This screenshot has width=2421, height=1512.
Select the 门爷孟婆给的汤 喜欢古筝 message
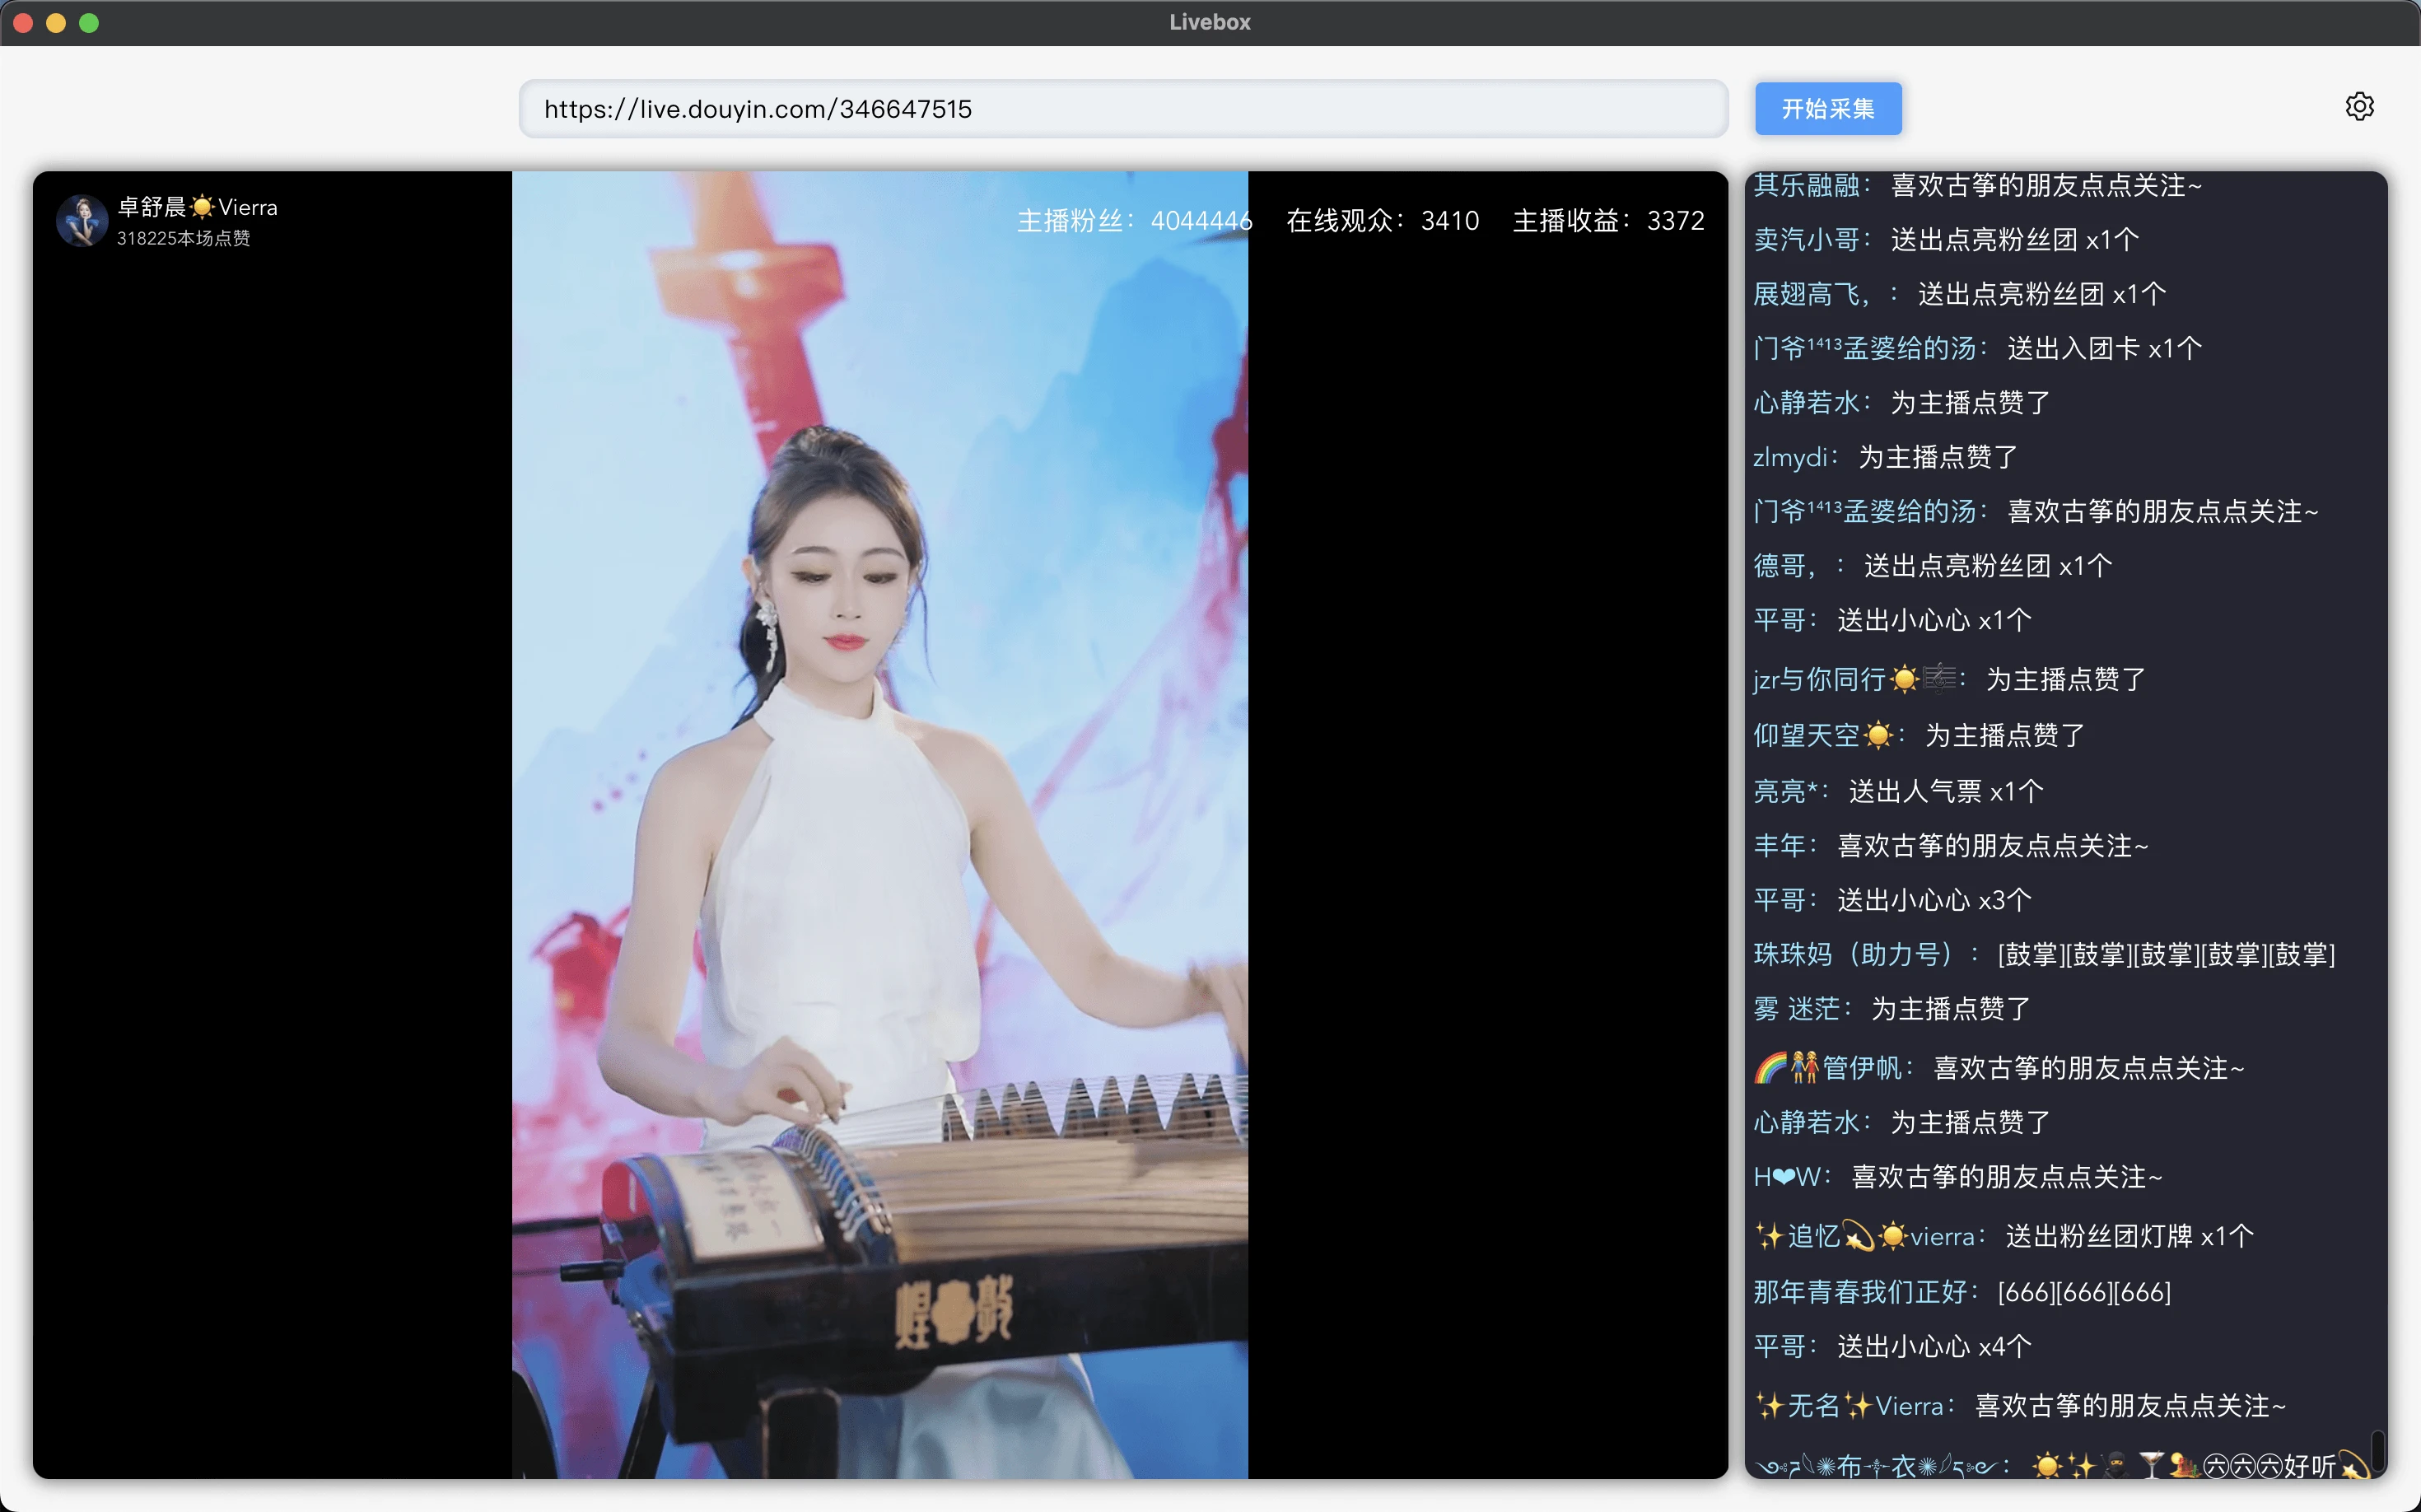[2035, 511]
